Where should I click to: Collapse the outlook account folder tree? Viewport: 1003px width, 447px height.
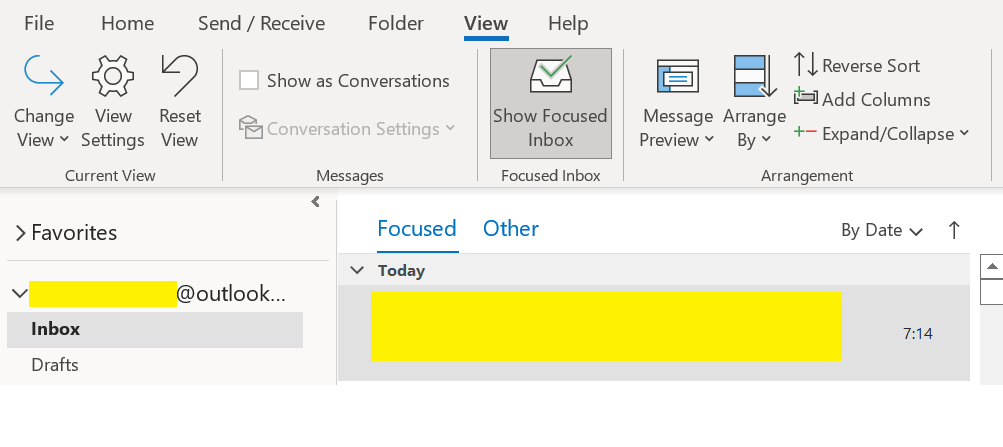pos(20,294)
